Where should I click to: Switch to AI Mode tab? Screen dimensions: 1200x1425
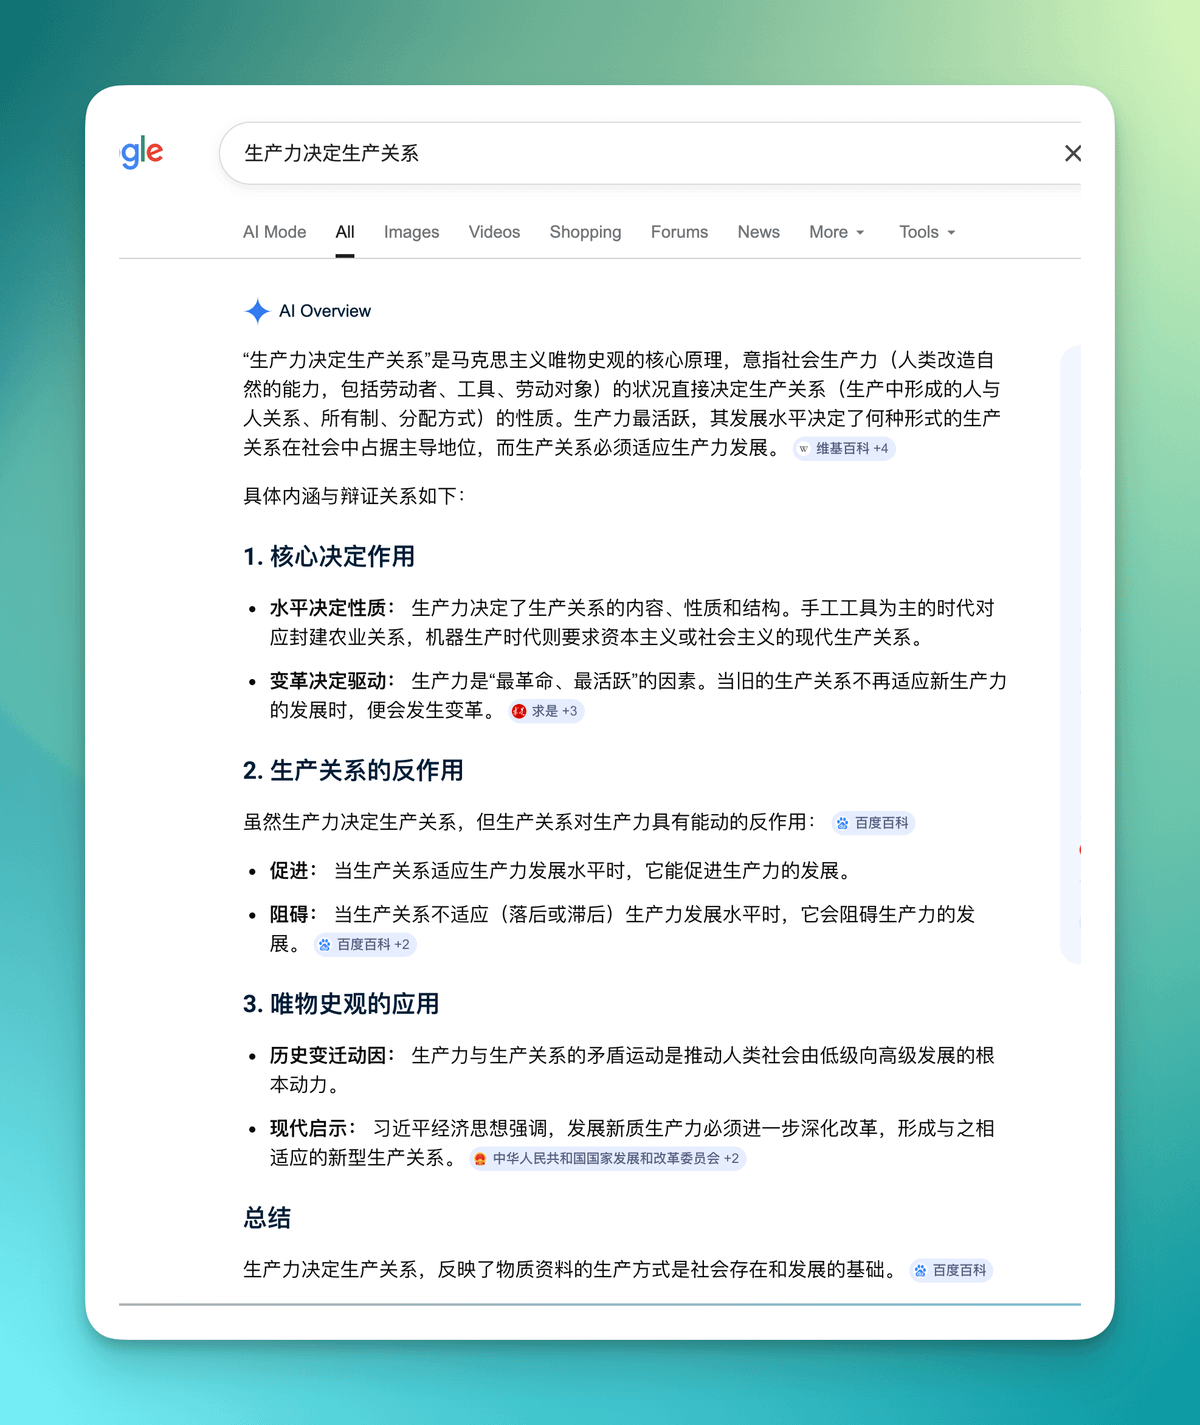coord(274,232)
